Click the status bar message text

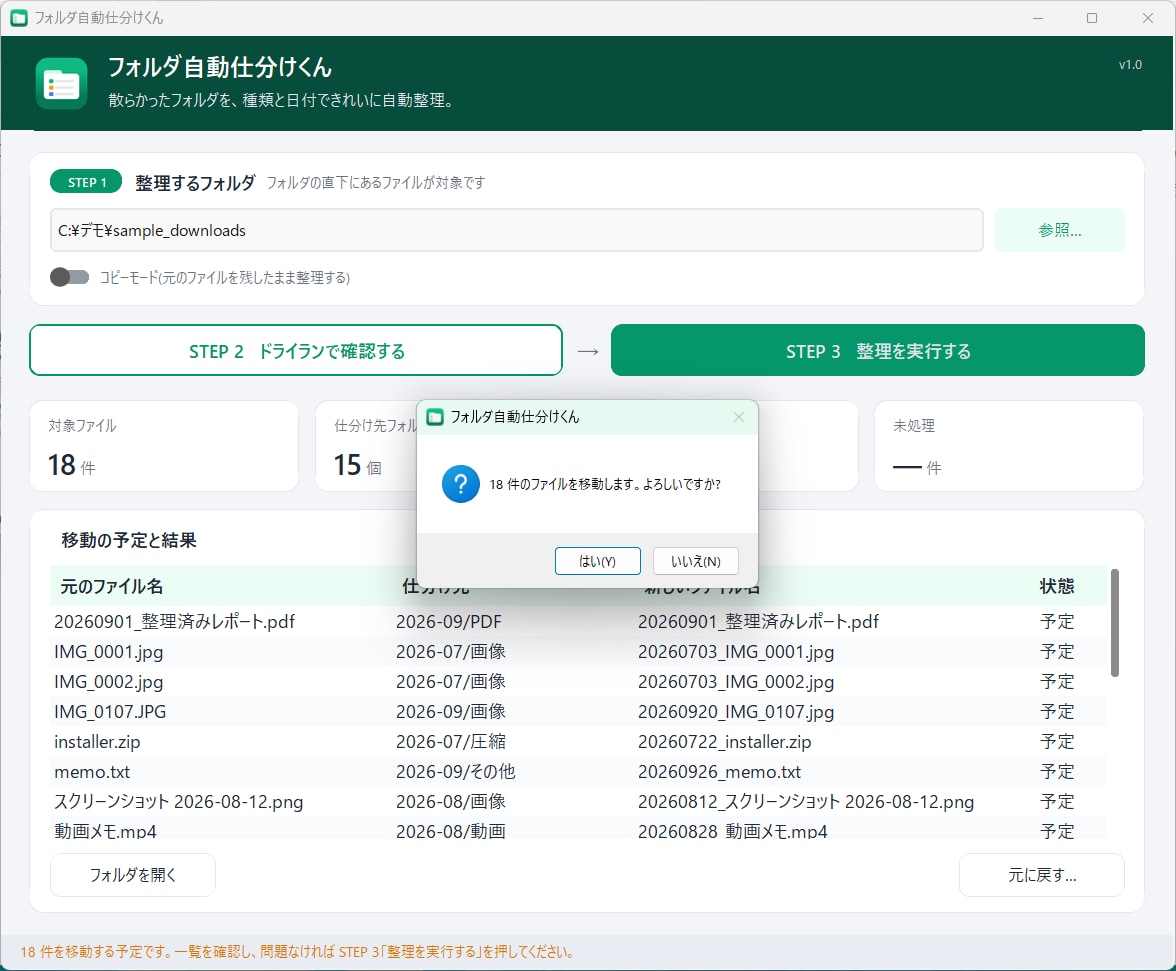pyautogui.click(x=299, y=952)
